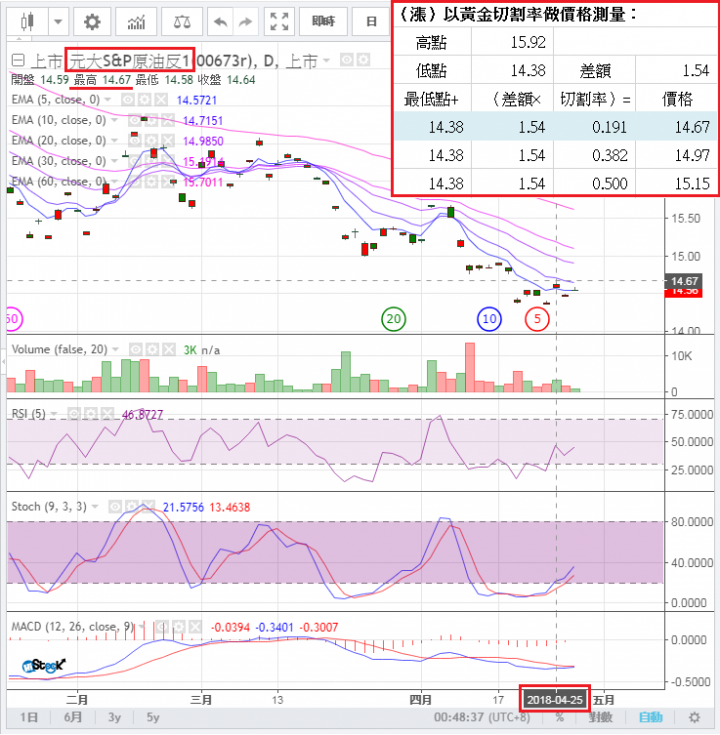The width and height of the screenshot is (720, 735).
Task: Remove the EMA 20 indicator
Action: click(x=167, y=140)
